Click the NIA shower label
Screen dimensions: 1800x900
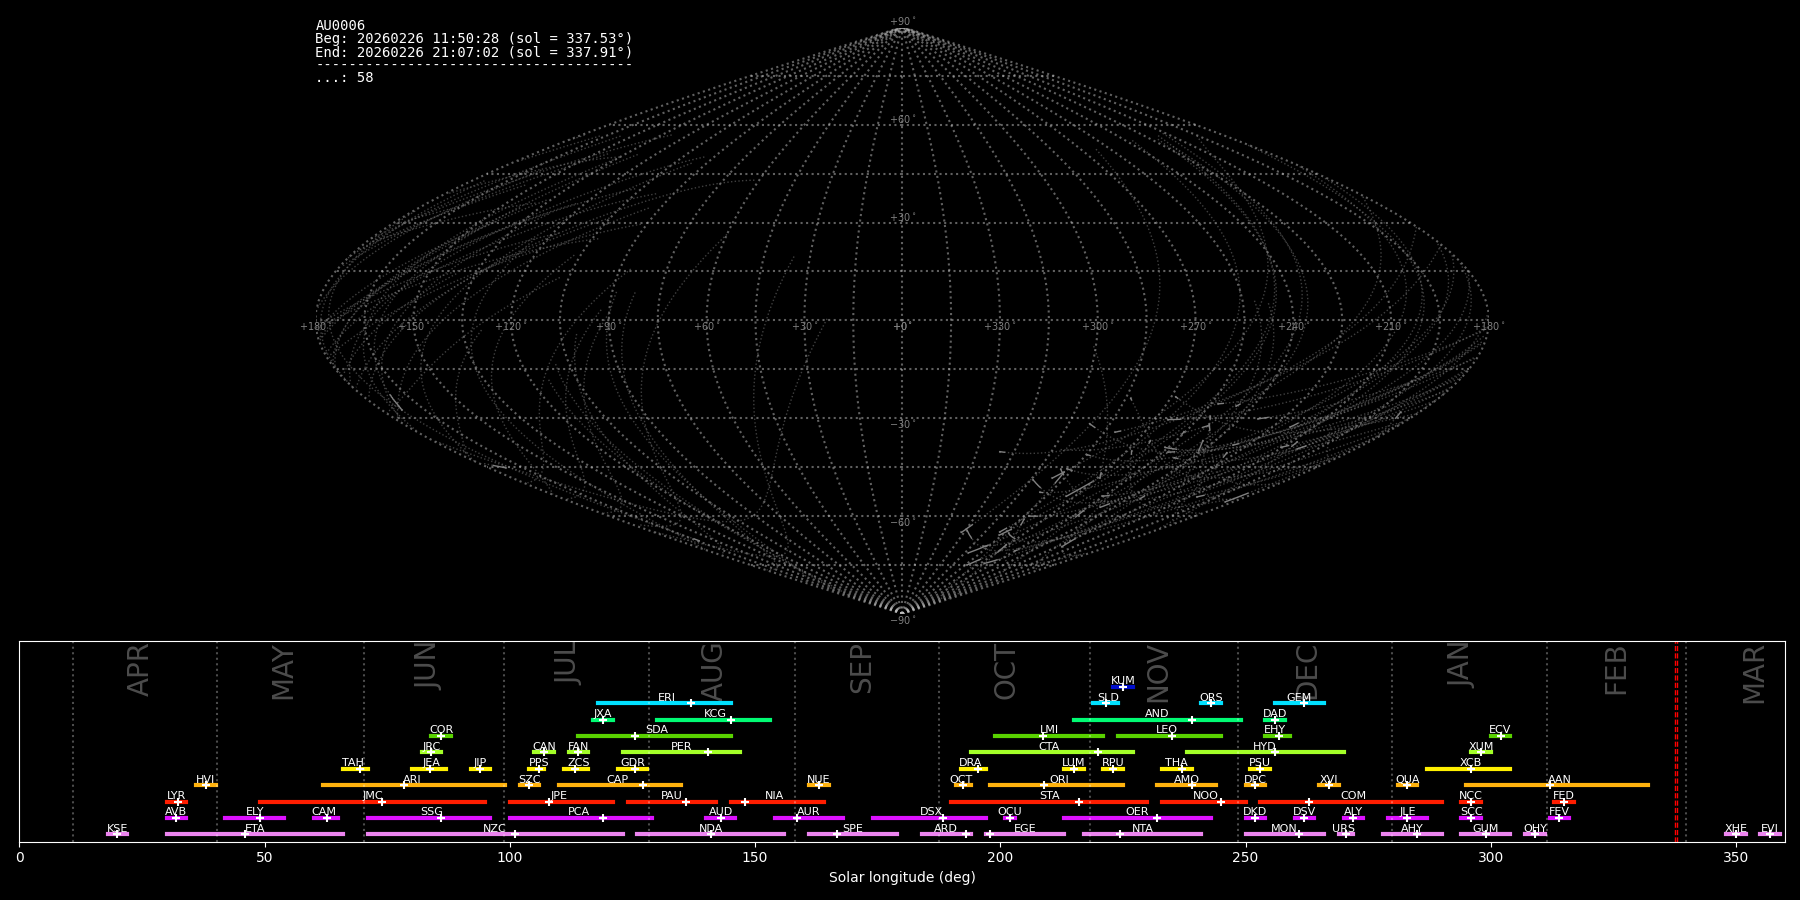click(x=774, y=796)
